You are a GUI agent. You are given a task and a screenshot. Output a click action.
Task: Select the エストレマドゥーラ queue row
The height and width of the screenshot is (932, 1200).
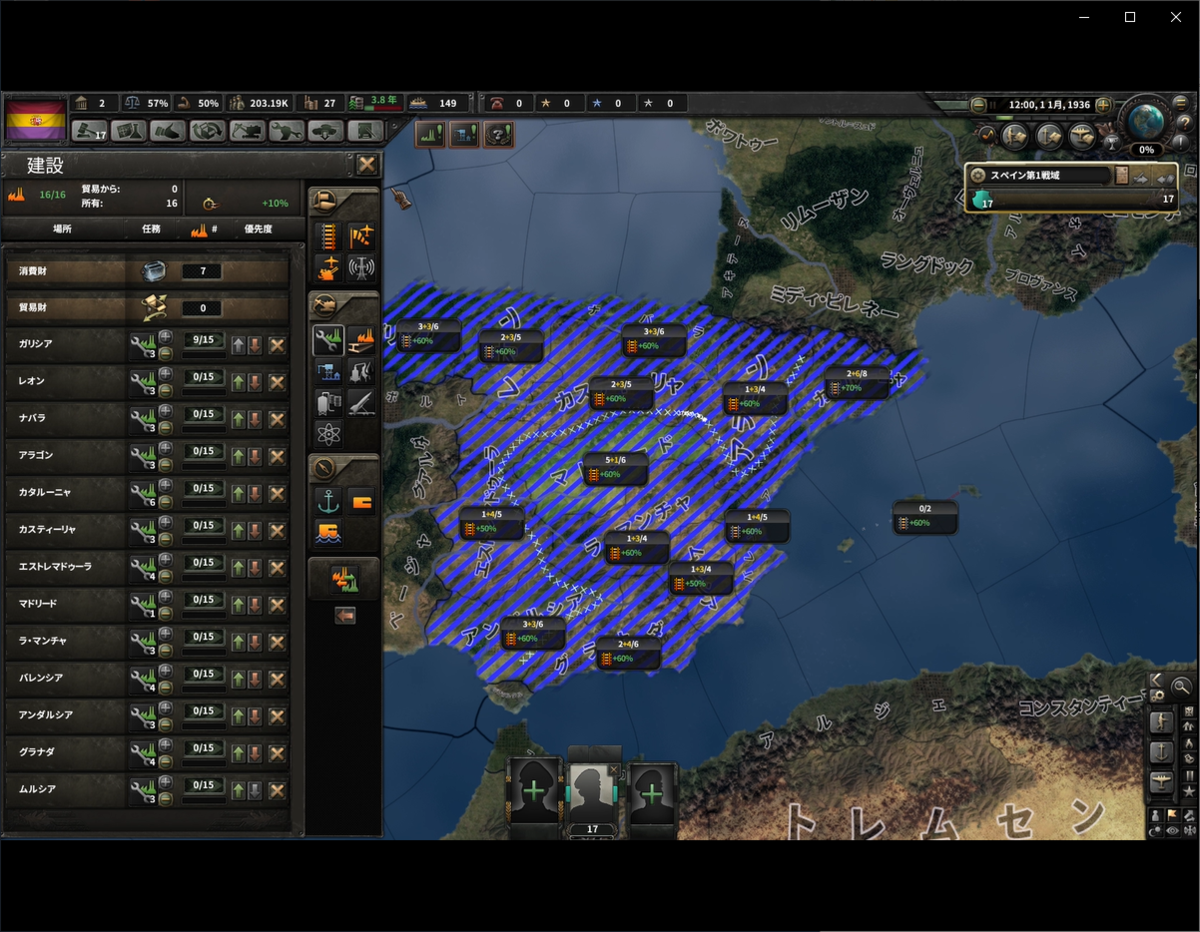pos(147,567)
